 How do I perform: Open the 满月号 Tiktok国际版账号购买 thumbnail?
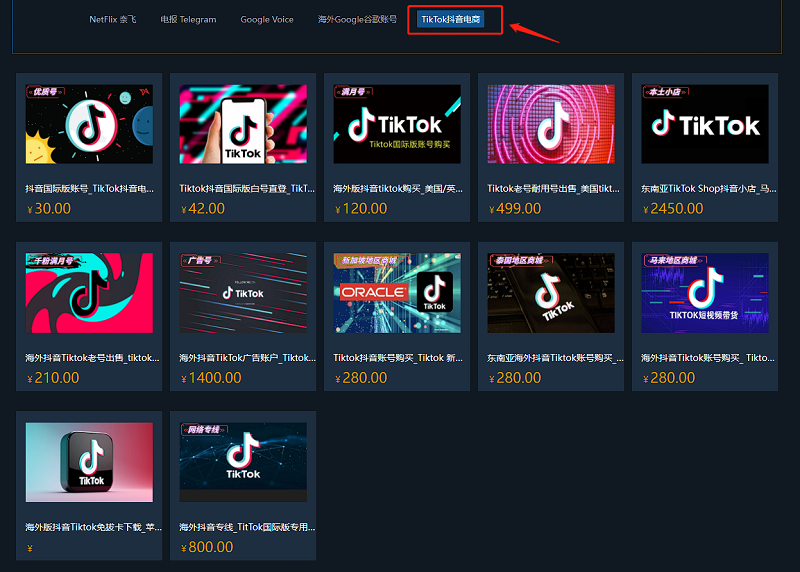(x=397, y=124)
